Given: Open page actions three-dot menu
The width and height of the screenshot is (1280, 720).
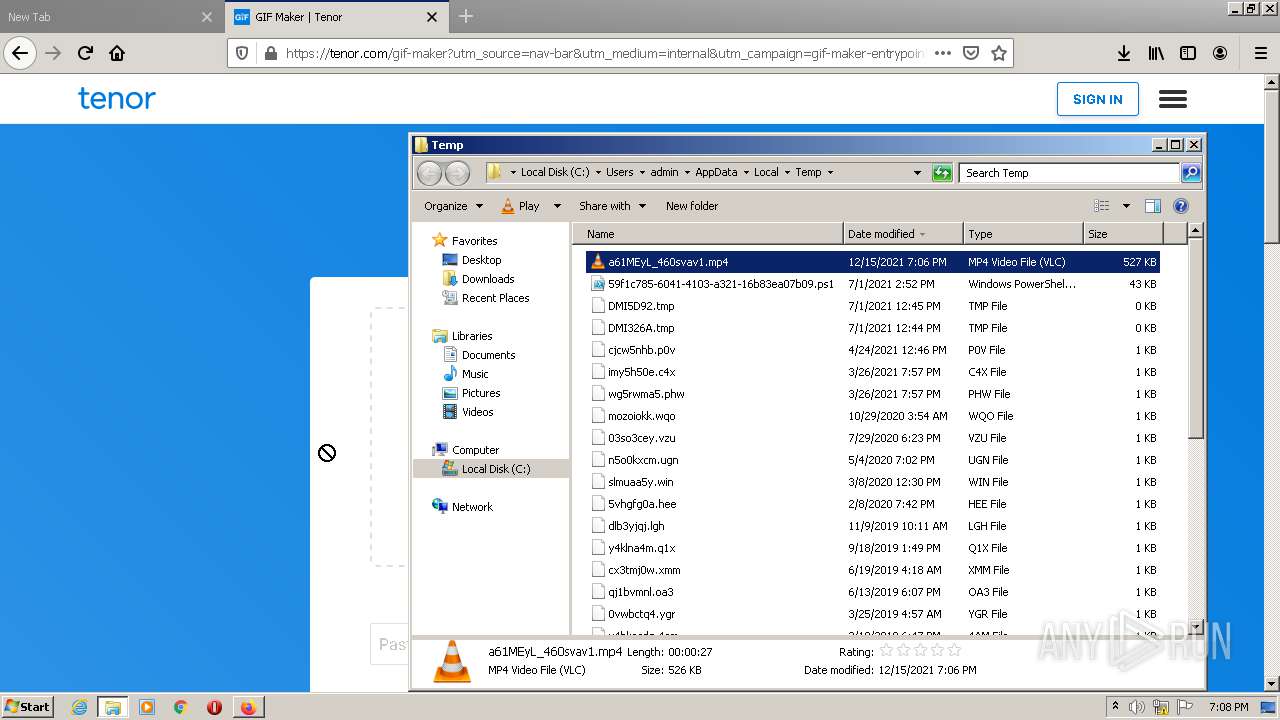Looking at the screenshot, I should click(x=942, y=53).
